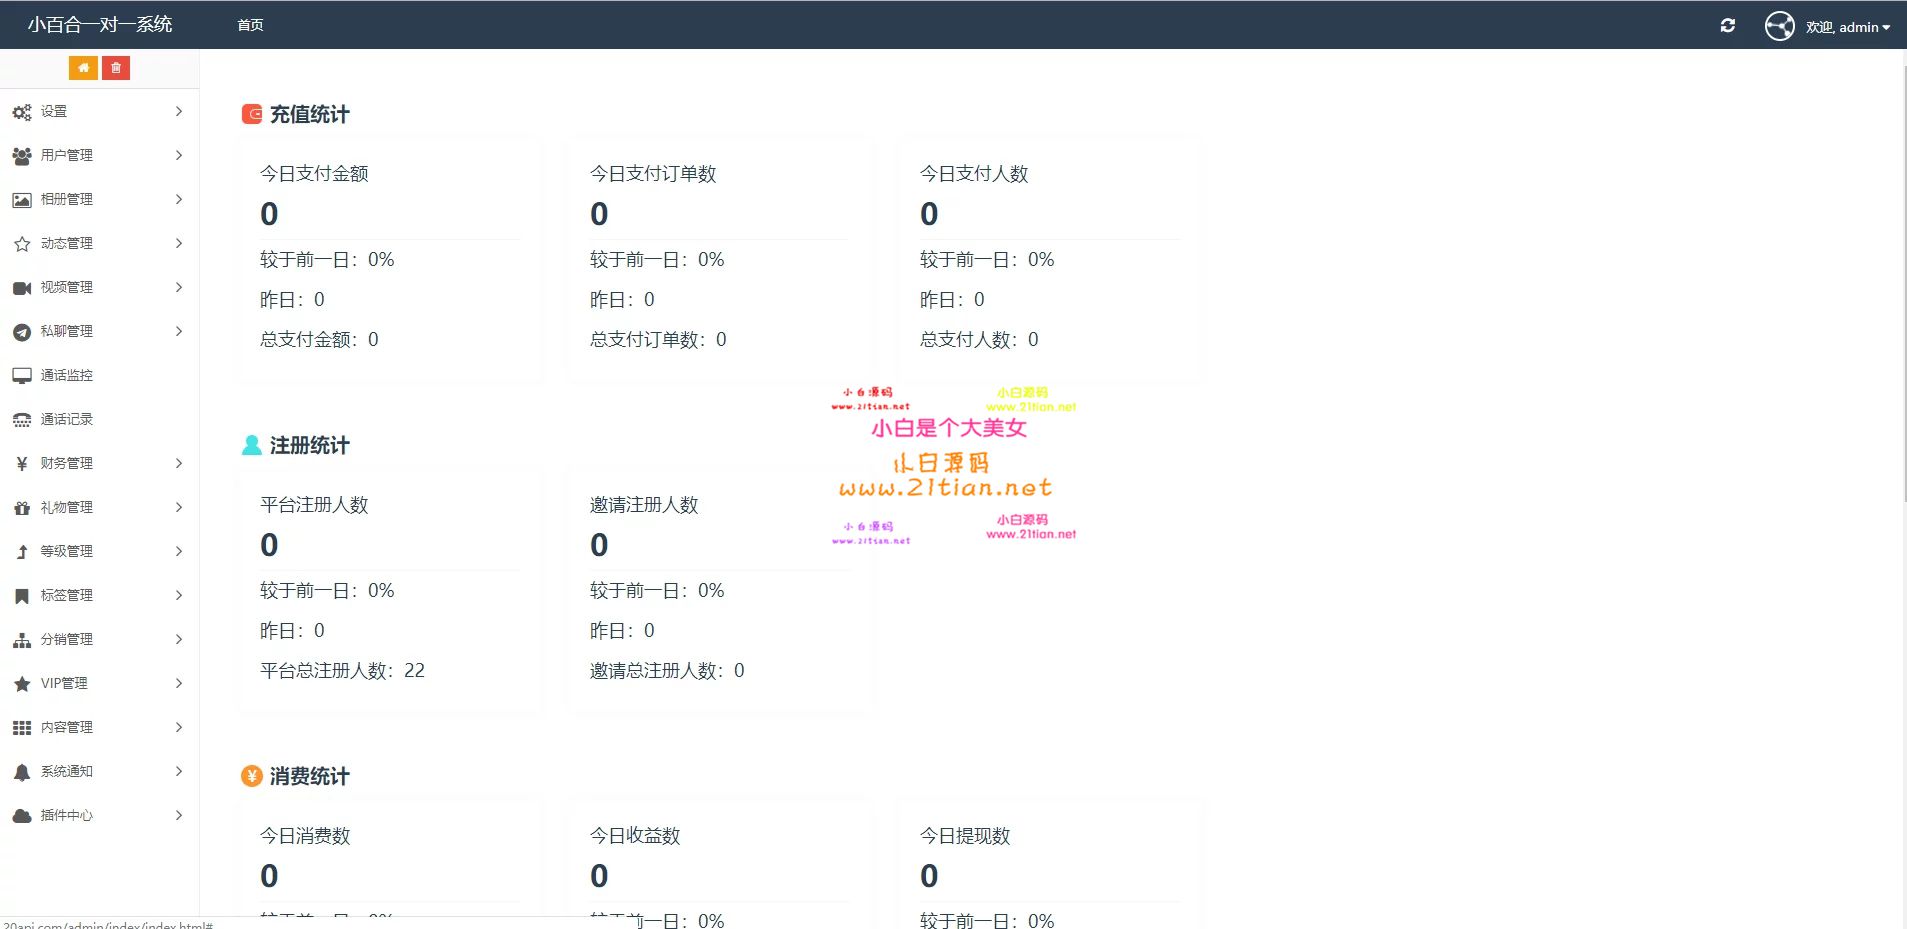Image resolution: width=1907 pixels, height=929 pixels.
Task: Click the 视频管理 camera icon
Action: pos(22,288)
